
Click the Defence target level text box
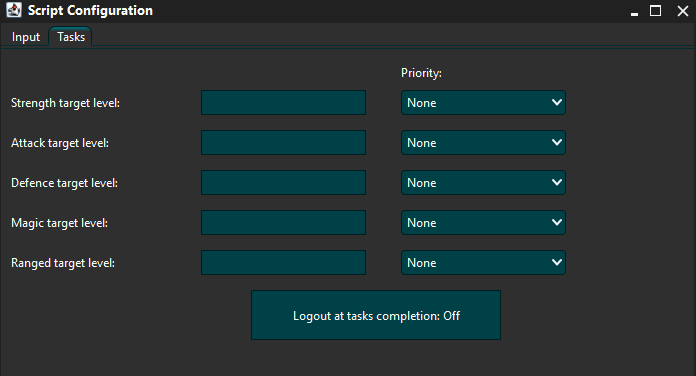283,182
